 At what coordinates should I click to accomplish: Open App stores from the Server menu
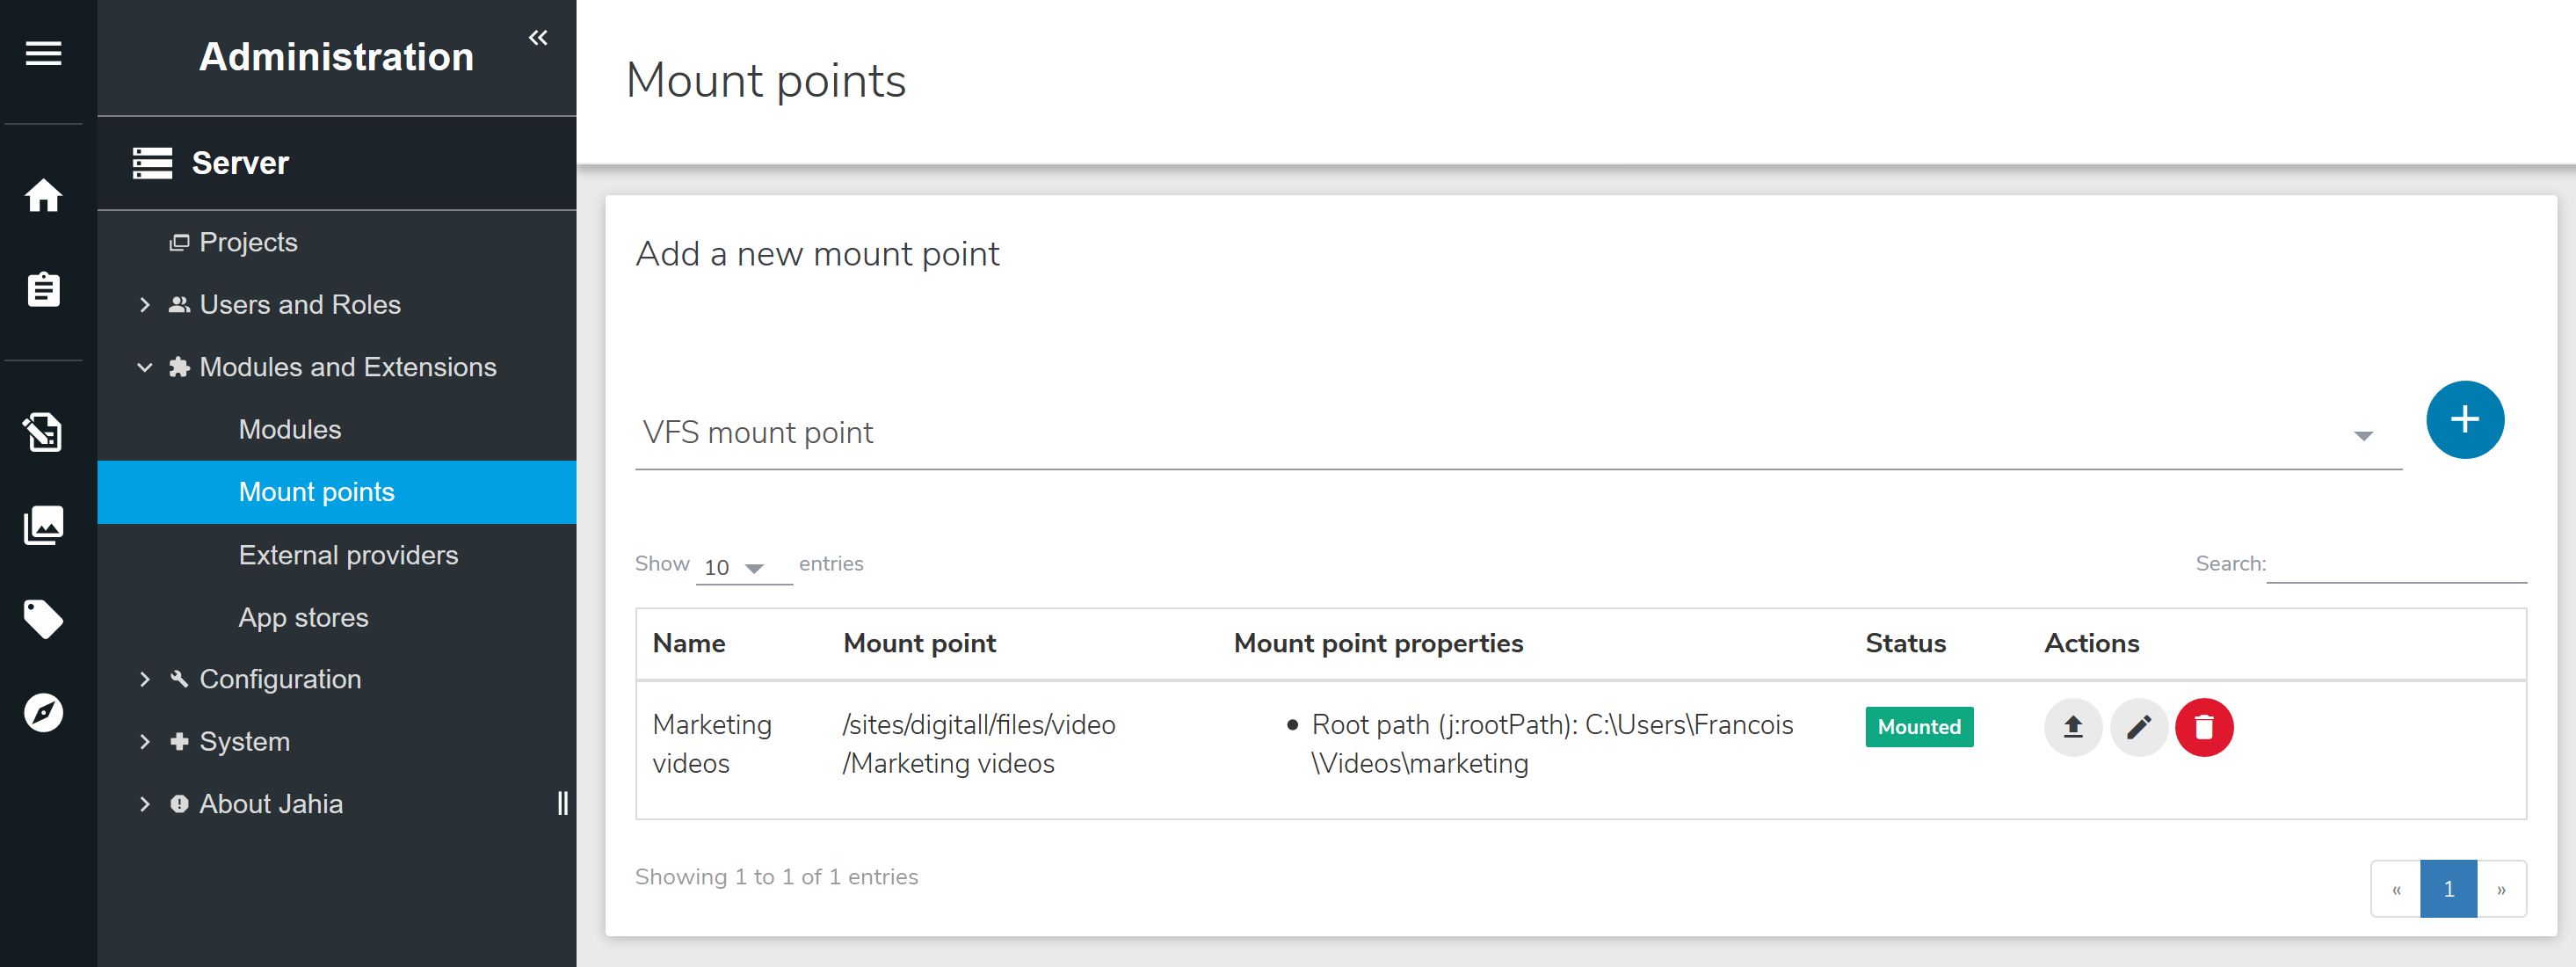(303, 617)
